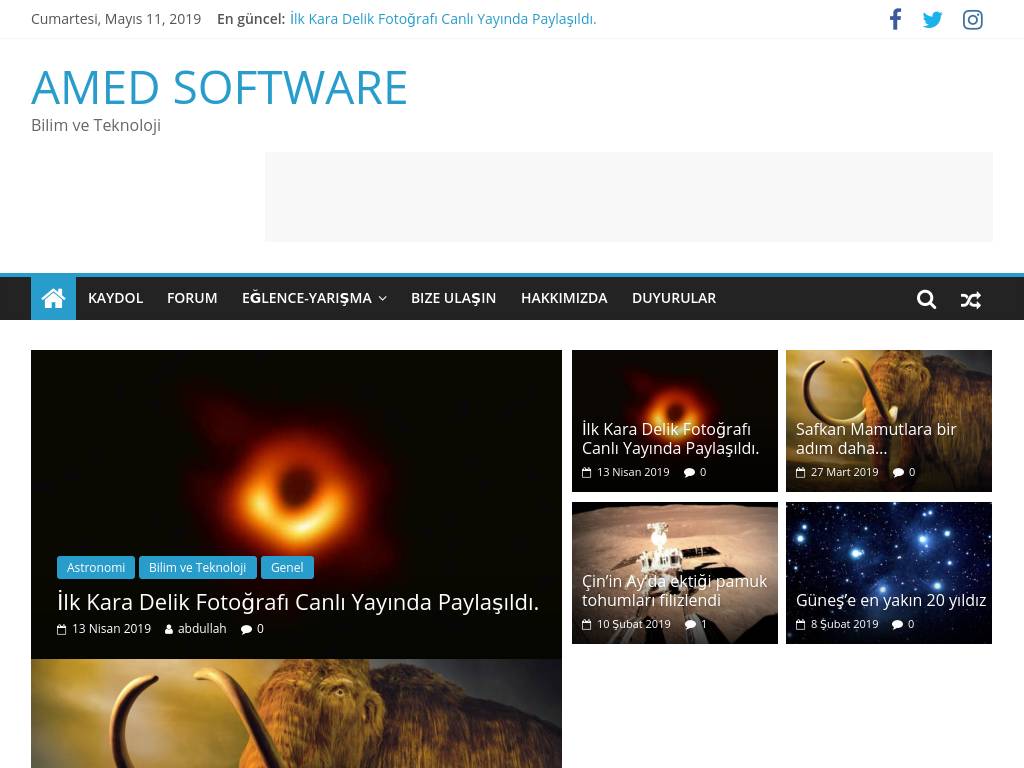The image size is (1024, 768).
Task: Open the KAYDOL menu item
Action: point(116,298)
